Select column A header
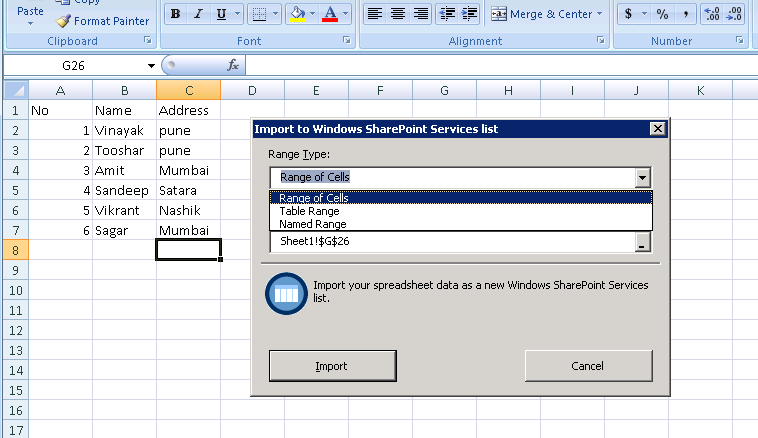The image size is (758, 438). click(x=60, y=90)
